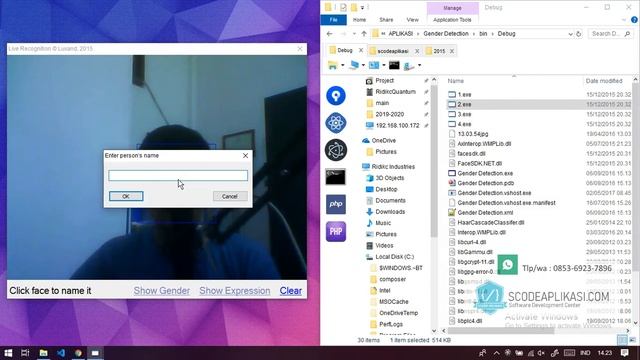Expand the first folder toolbar icon dropdown
The width and height of the screenshot is (640, 360).
click(342, 65)
